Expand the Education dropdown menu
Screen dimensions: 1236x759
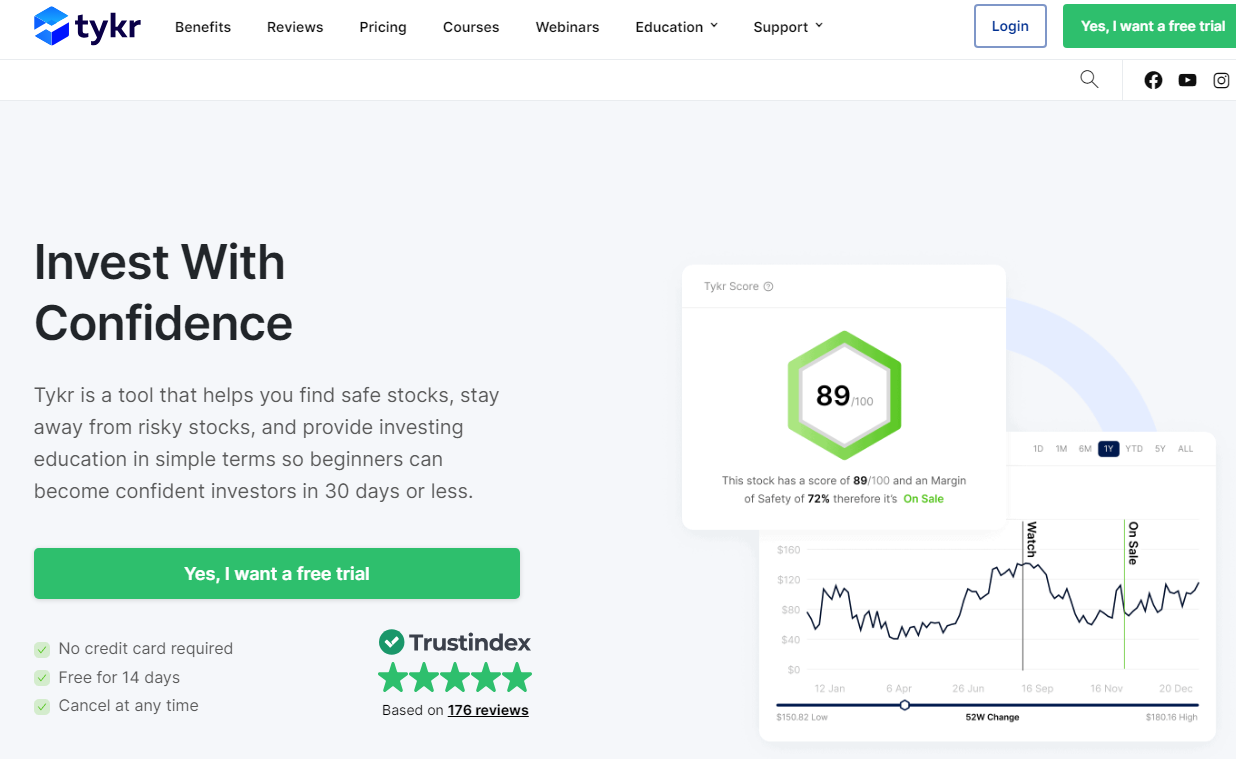[x=676, y=27]
